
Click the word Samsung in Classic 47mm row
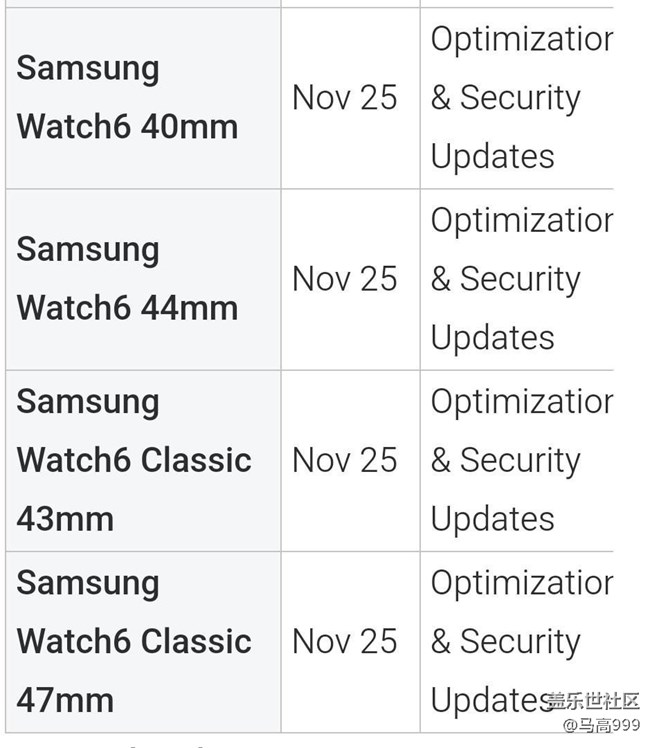[x=88, y=582]
